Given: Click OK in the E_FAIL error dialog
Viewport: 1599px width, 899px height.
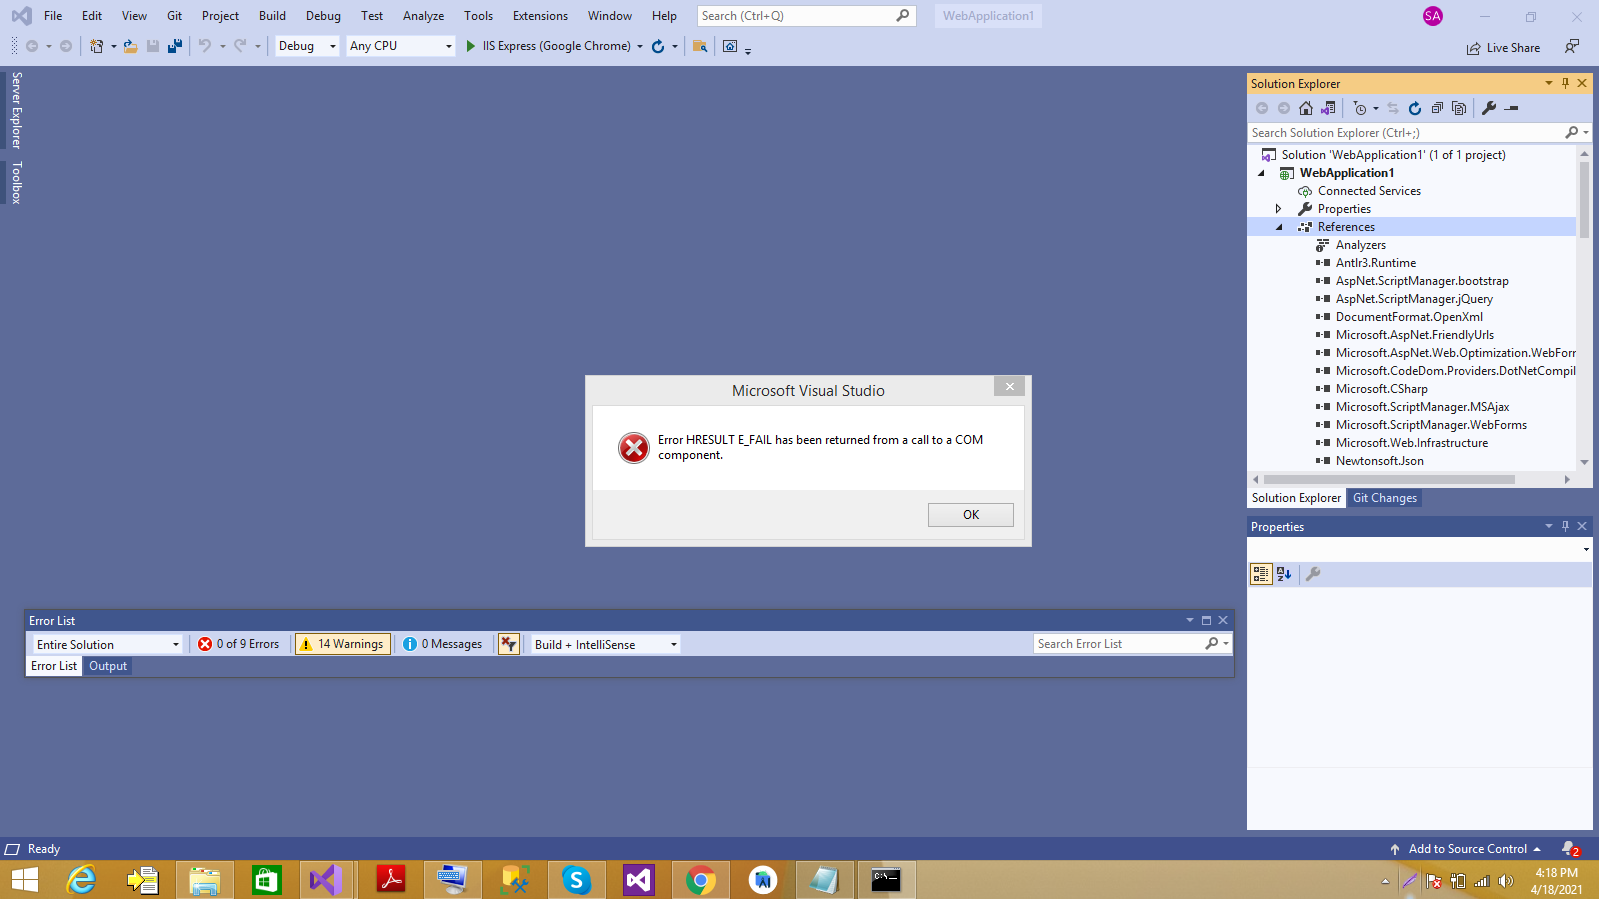Looking at the screenshot, I should (x=970, y=515).
